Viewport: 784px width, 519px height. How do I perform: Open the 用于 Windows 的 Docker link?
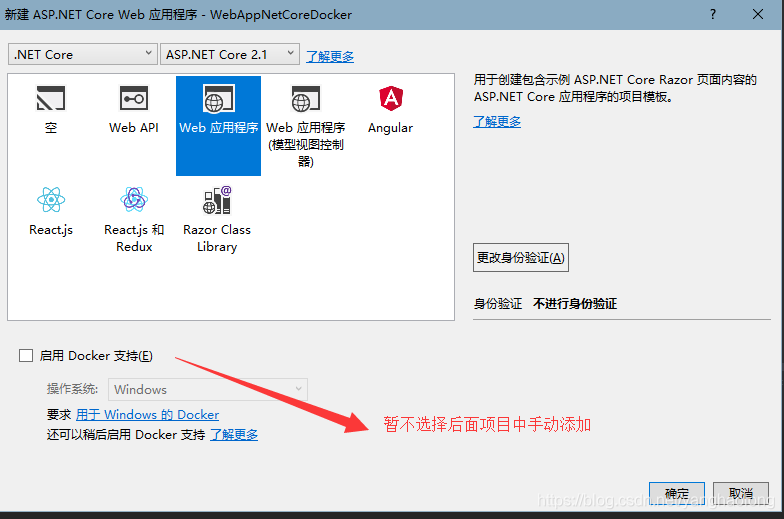click(x=148, y=414)
